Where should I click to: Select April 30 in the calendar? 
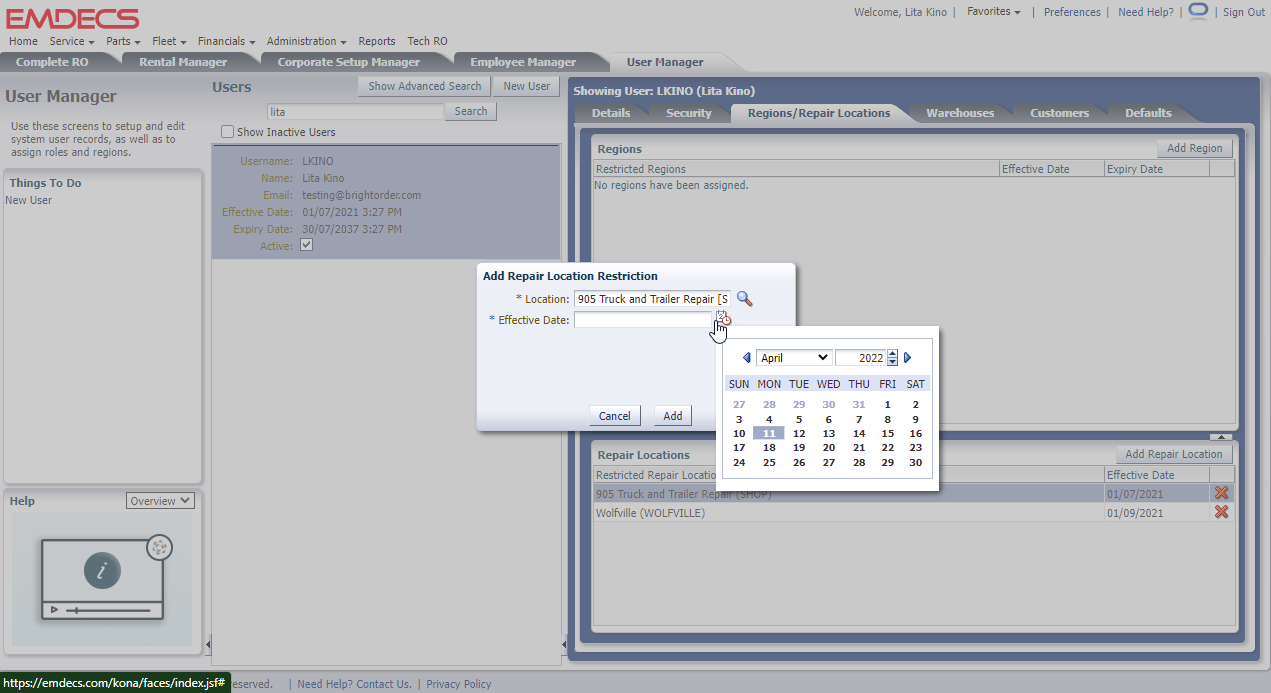915,463
